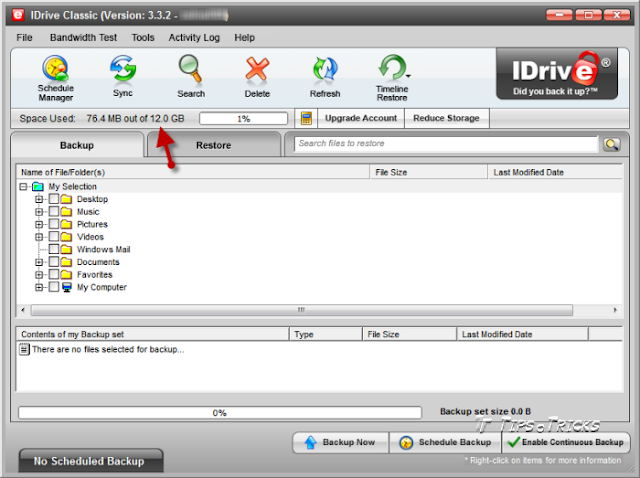Click the Favorites folder icon
Image resolution: width=640 pixels, height=478 pixels.
coord(66,275)
